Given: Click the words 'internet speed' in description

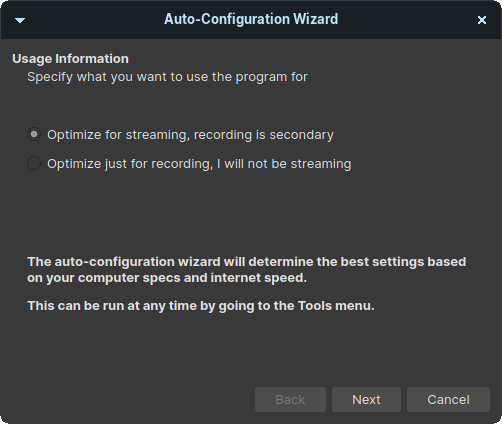Looking at the screenshot, I should tap(259, 278).
